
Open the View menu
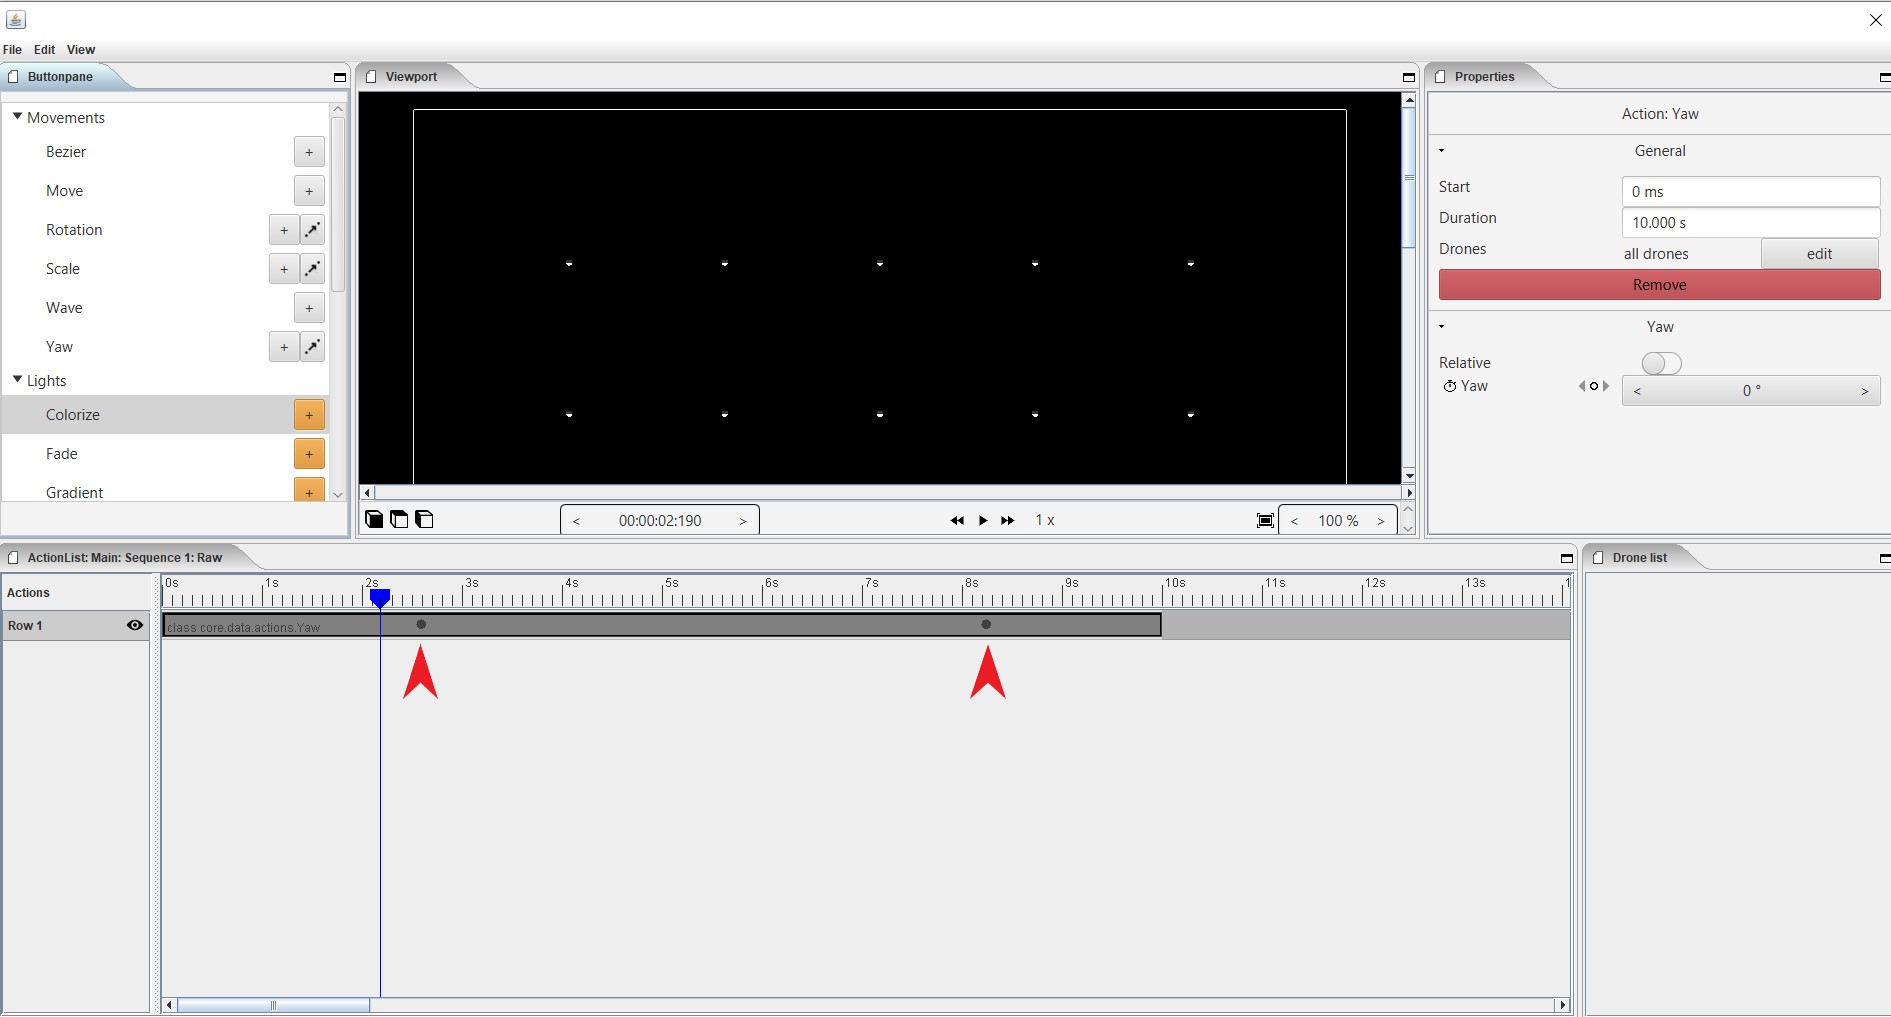[x=81, y=50]
